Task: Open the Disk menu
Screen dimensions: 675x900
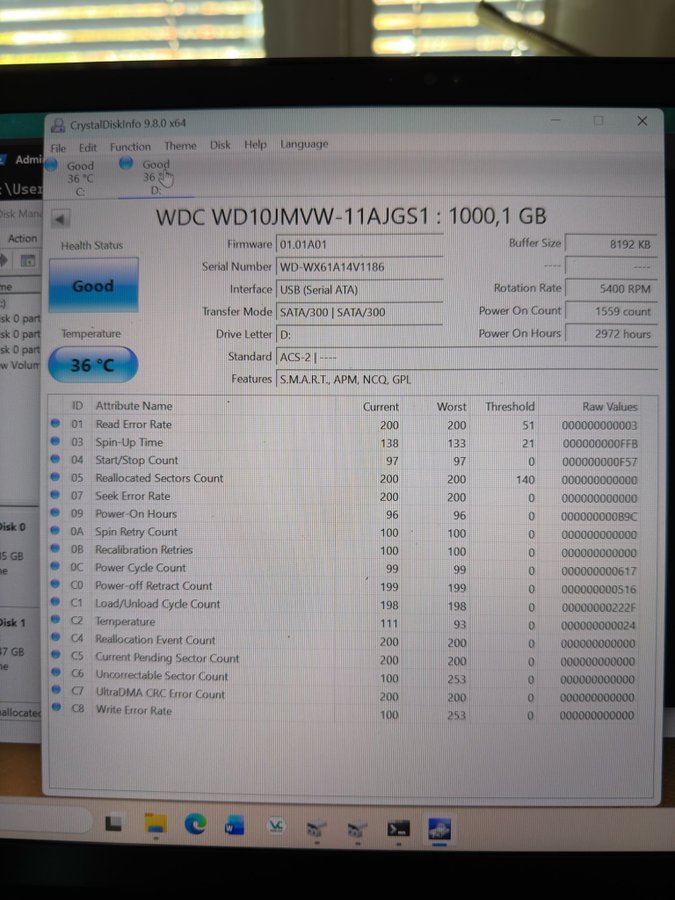Action: pyautogui.click(x=220, y=145)
